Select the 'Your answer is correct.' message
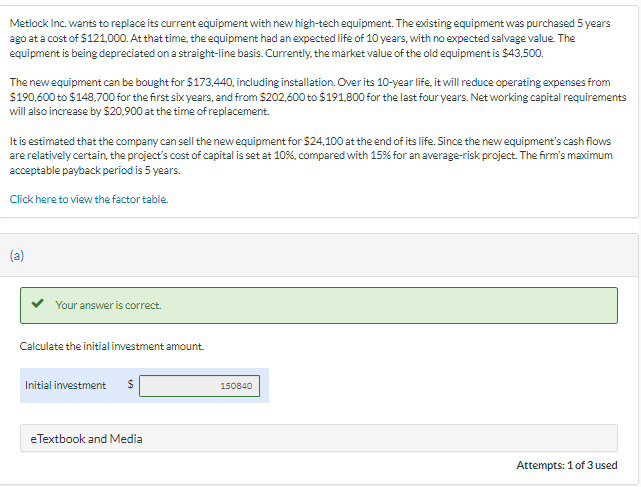 [x=108, y=305]
